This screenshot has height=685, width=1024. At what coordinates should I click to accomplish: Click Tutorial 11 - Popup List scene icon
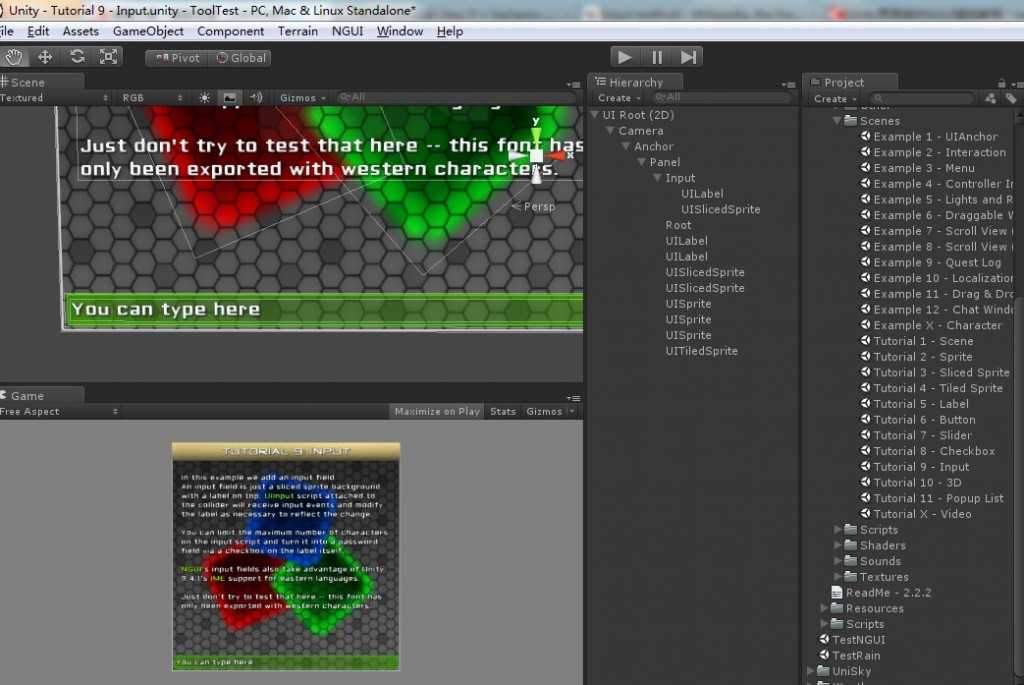tap(865, 498)
